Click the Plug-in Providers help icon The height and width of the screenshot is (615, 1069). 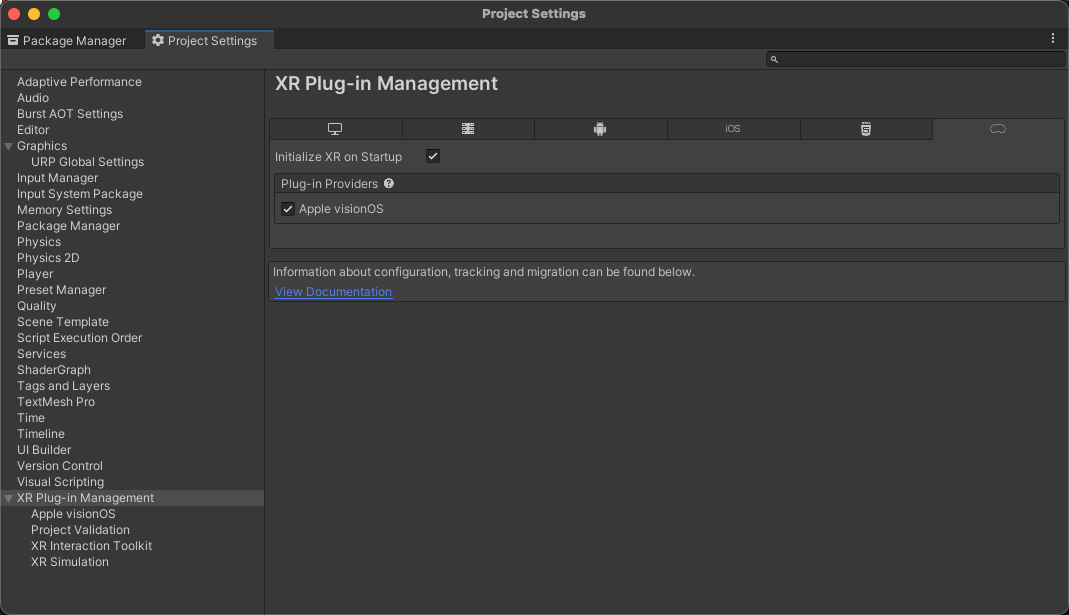(x=389, y=184)
